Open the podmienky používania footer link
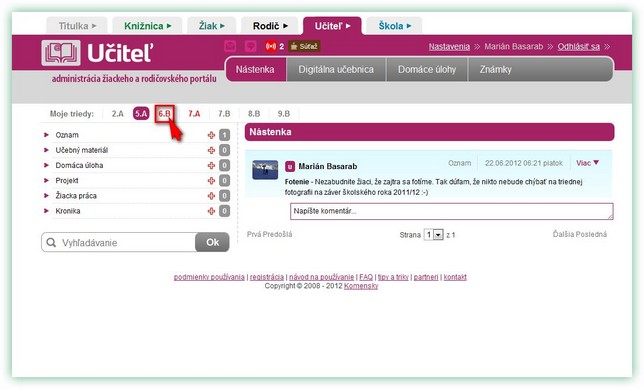Viewport: 644px width, 389px height. click(x=209, y=277)
